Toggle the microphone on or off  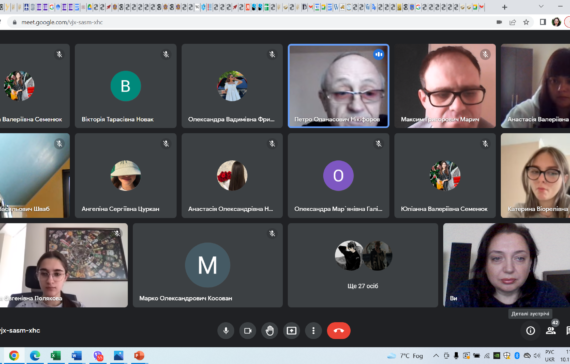point(226,331)
